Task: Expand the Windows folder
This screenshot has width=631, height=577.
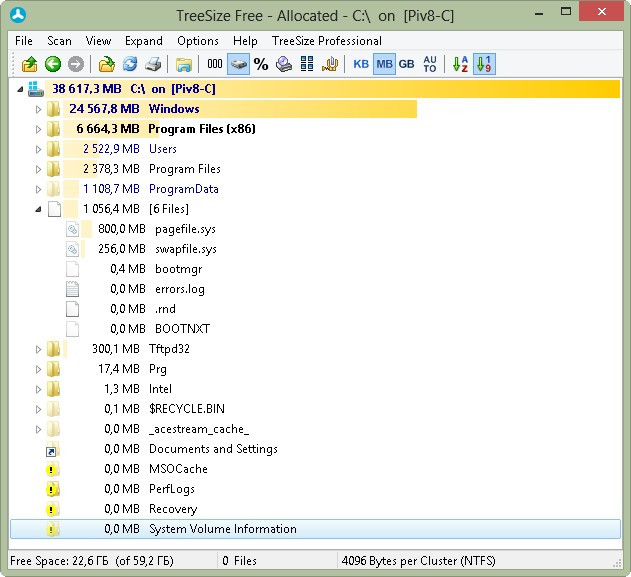Action: (38, 109)
